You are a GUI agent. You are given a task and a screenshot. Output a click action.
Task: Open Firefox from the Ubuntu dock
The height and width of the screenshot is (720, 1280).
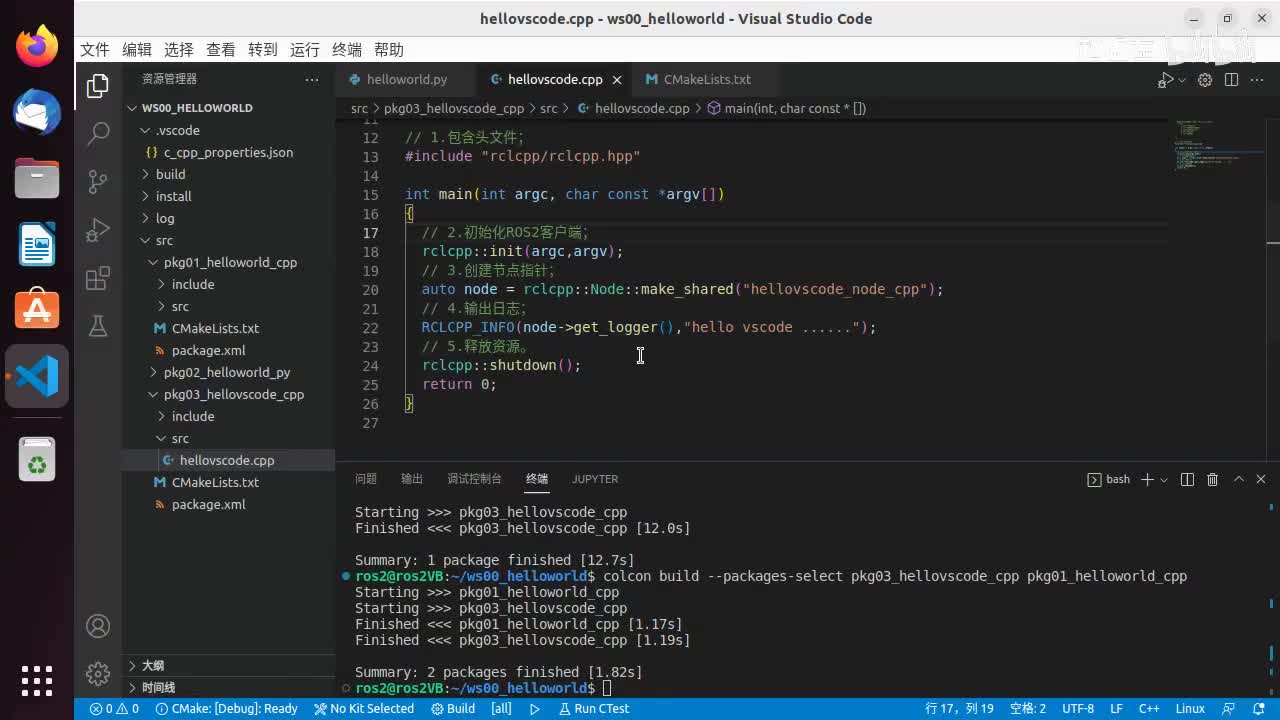[x=37, y=47]
